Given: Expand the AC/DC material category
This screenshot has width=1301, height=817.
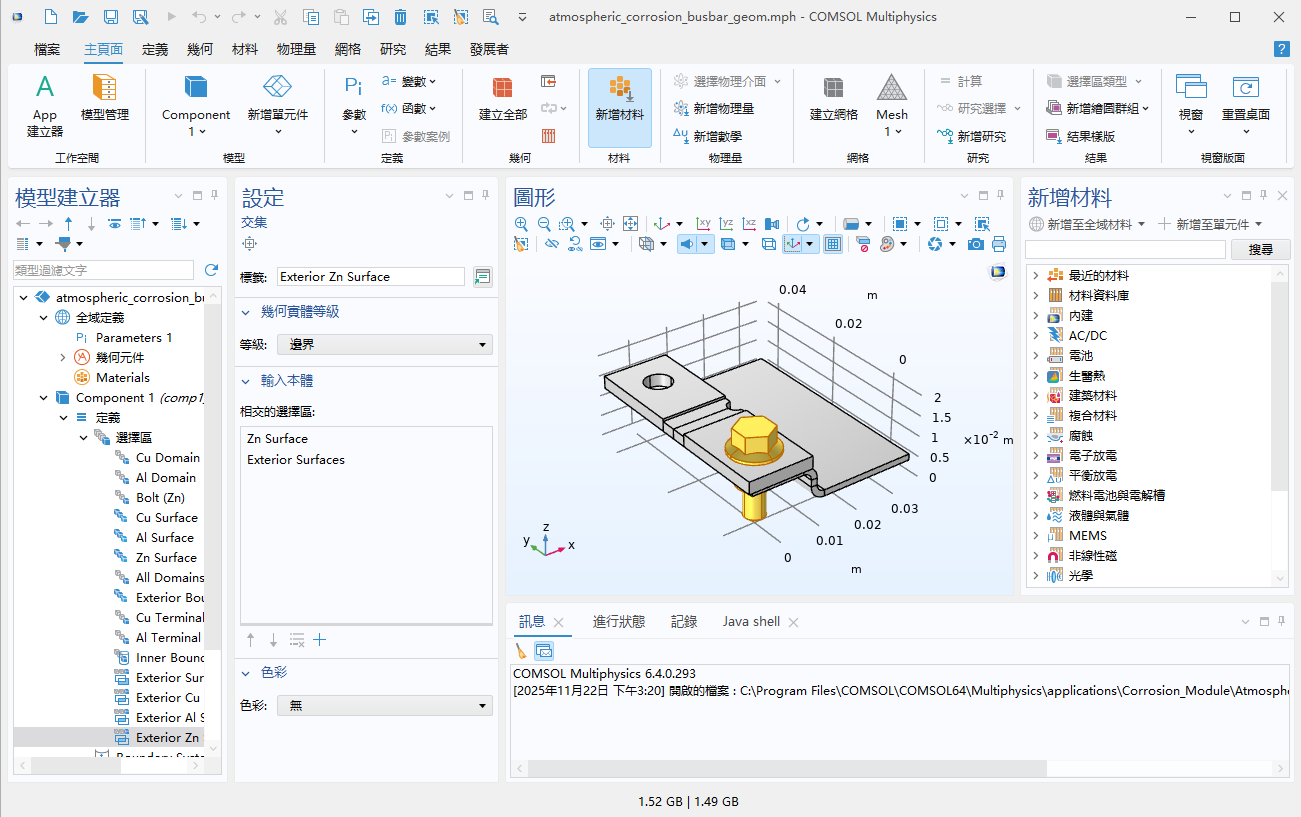Looking at the screenshot, I should click(1036, 336).
